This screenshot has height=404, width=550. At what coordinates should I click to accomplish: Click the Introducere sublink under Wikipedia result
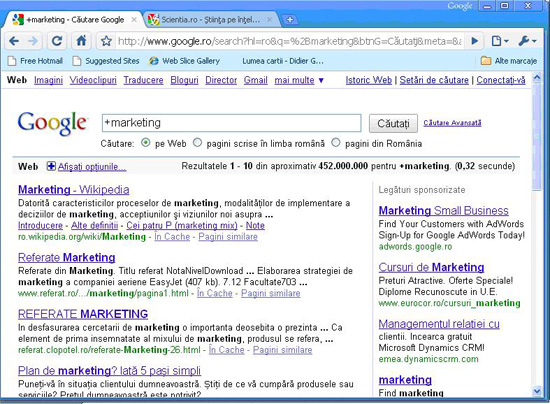tap(40, 225)
